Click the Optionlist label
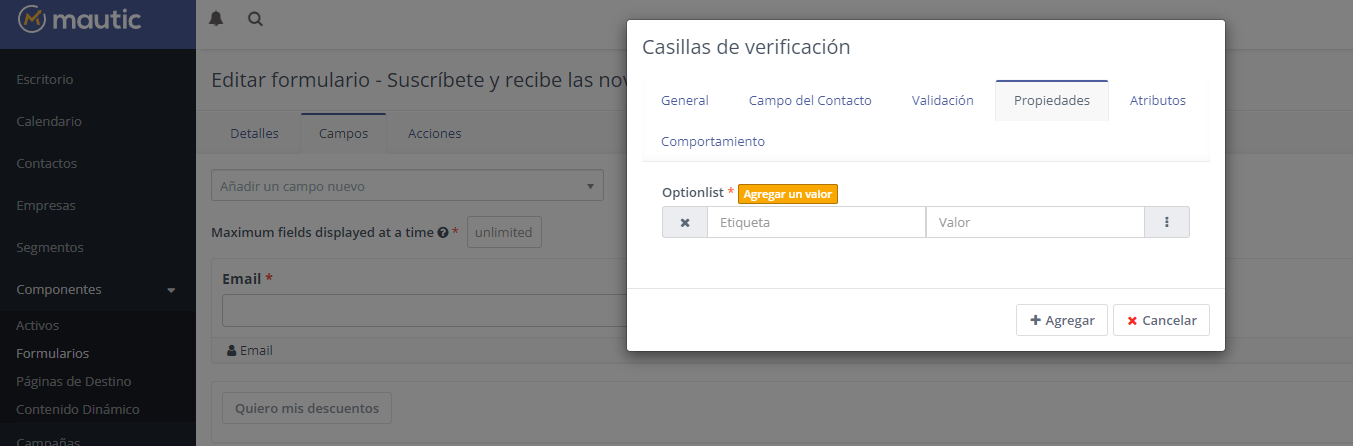The height and width of the screenshot is (446, 1353). (692, 191)
